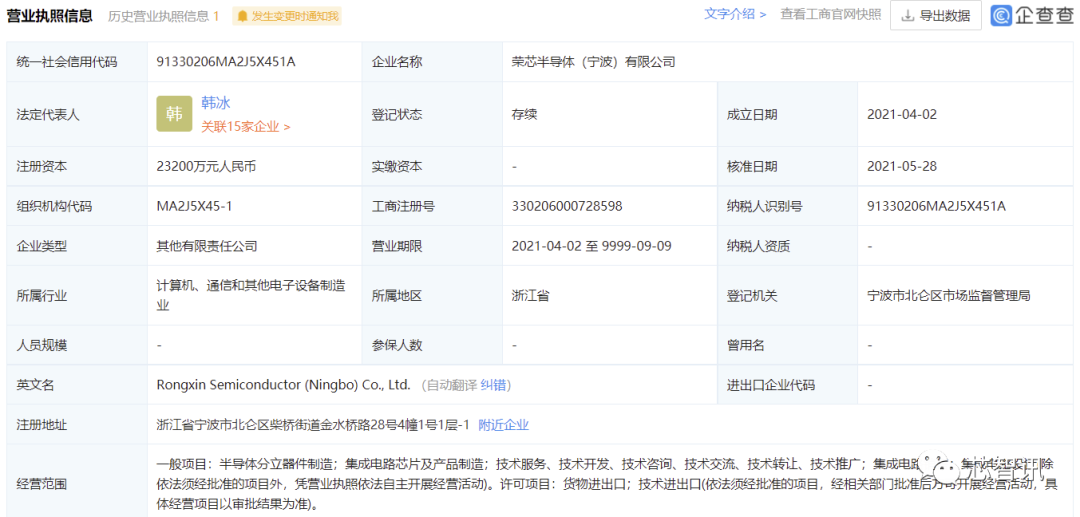Click the registered address text on 金水桥路
Image resolution: width=1080 pixels, height=517 pixels.
coord(313,425)
